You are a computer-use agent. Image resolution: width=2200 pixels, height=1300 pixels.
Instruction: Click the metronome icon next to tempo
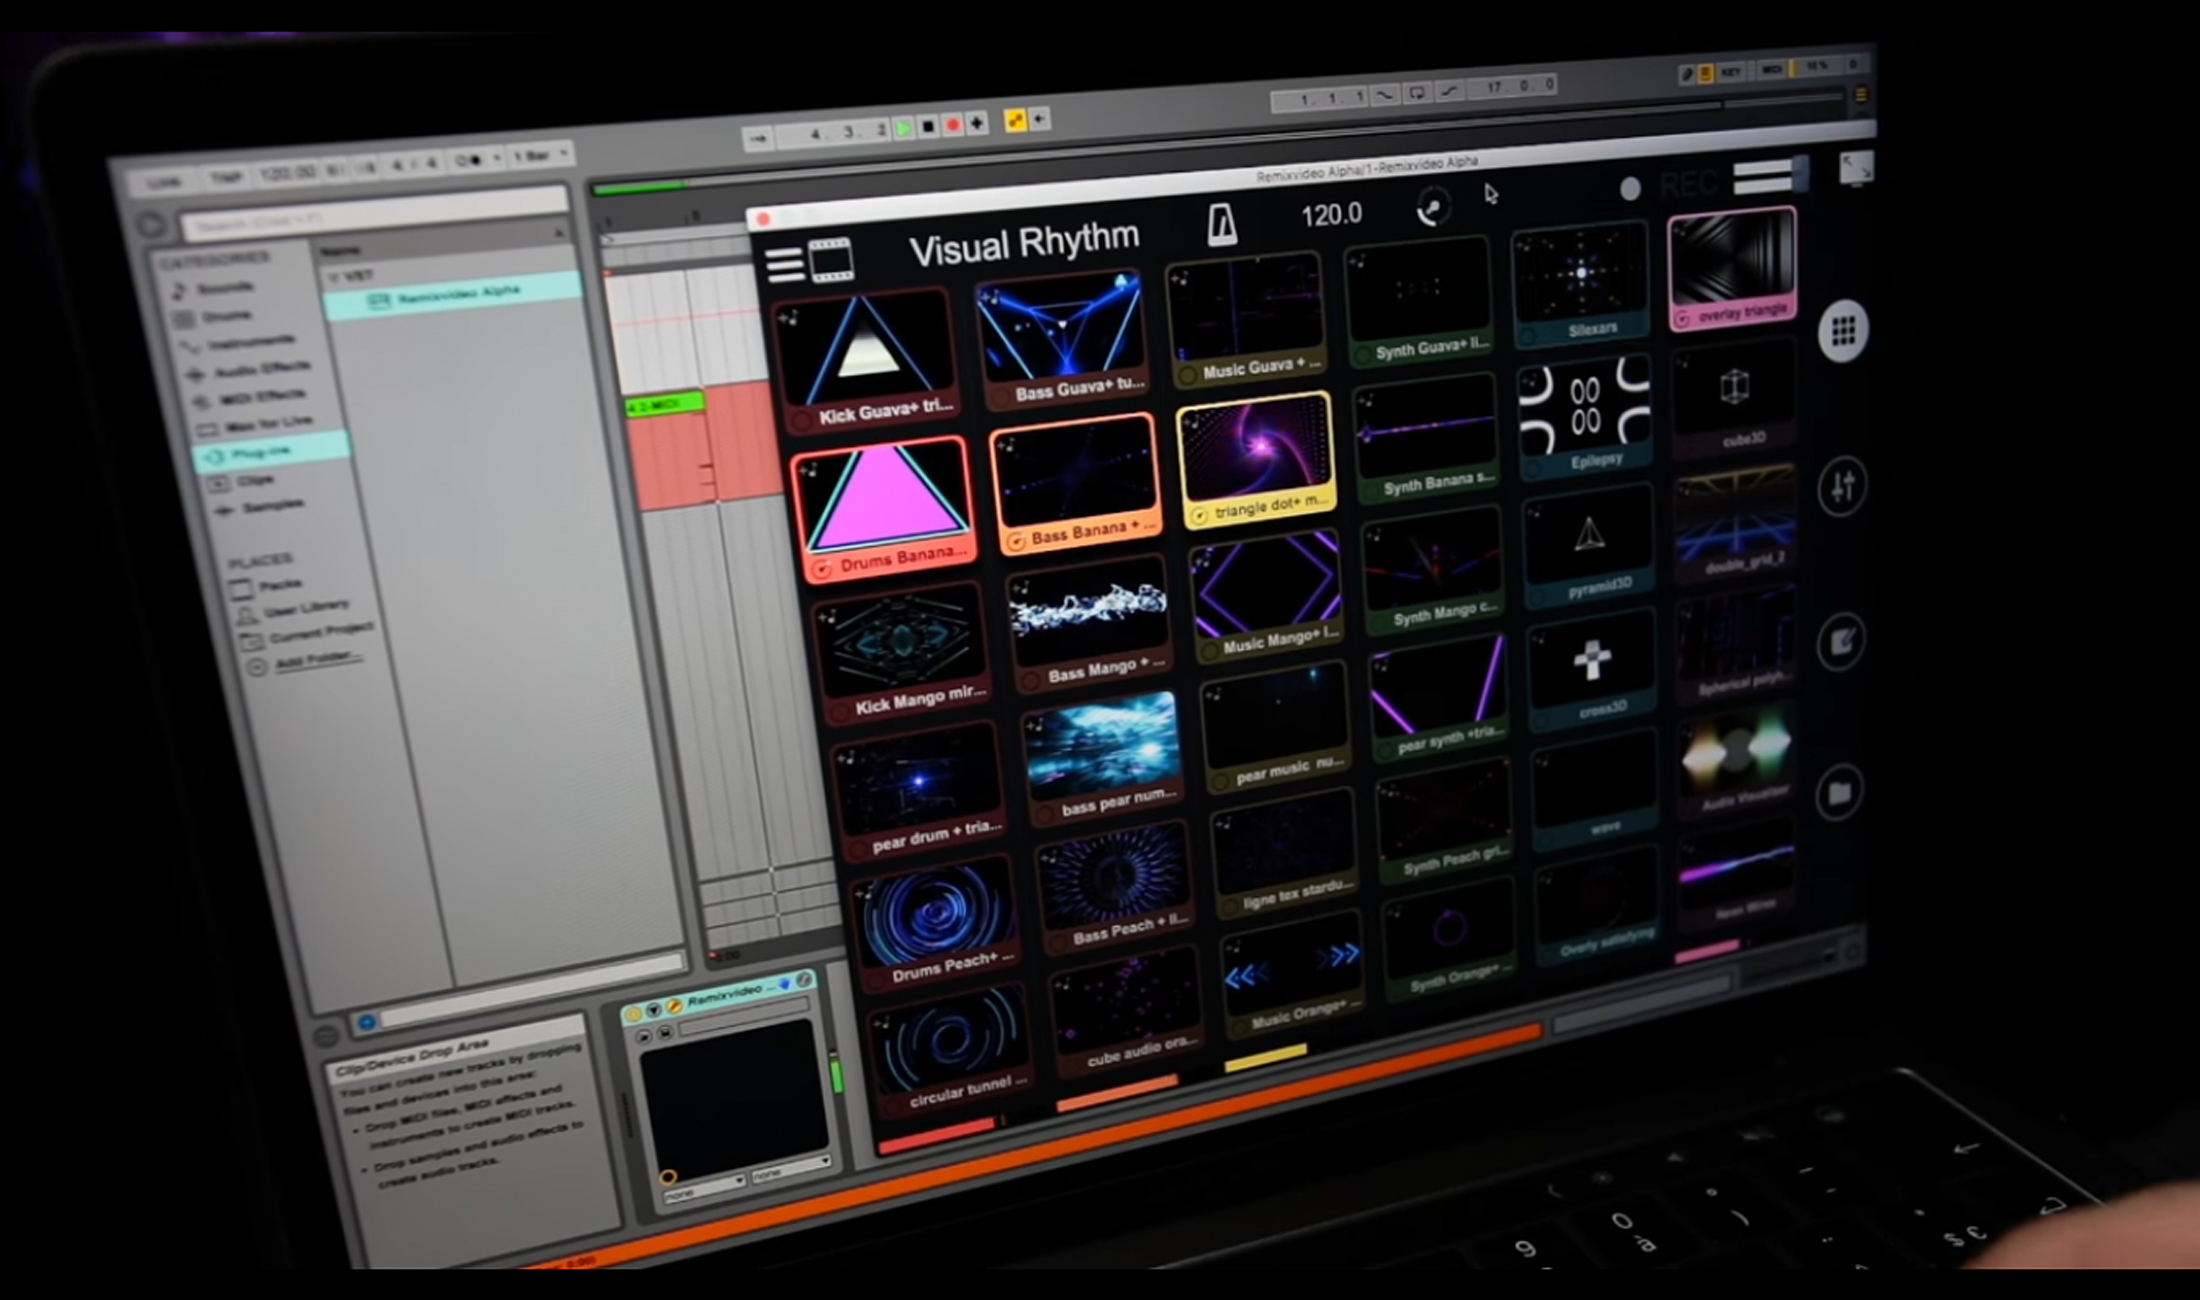click(1221, 224)
